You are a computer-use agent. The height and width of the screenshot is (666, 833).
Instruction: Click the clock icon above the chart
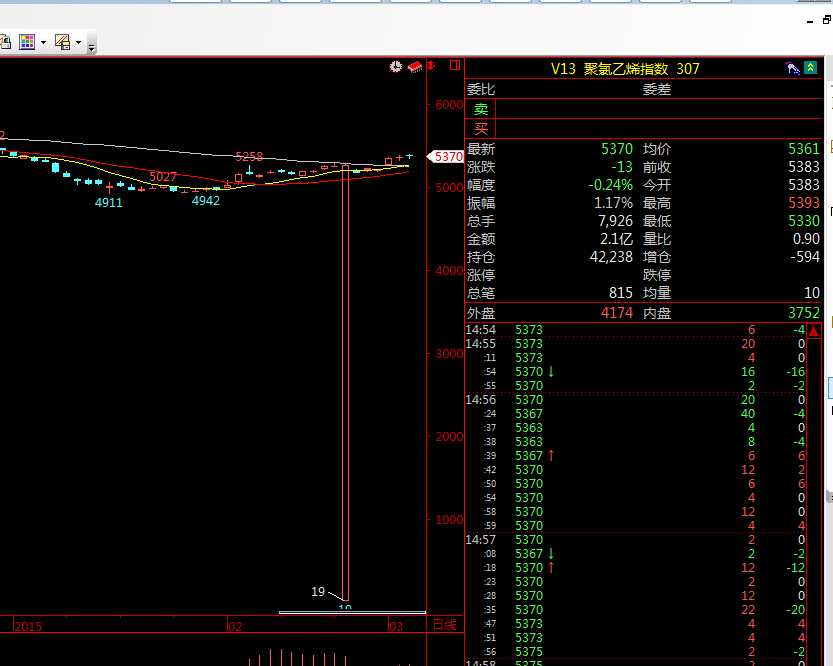tap(396, 66)
